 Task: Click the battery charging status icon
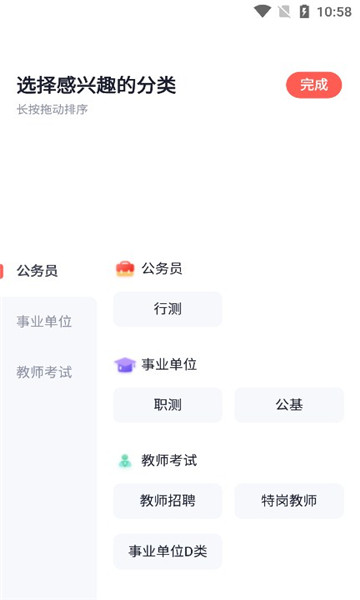coord(304,11)
